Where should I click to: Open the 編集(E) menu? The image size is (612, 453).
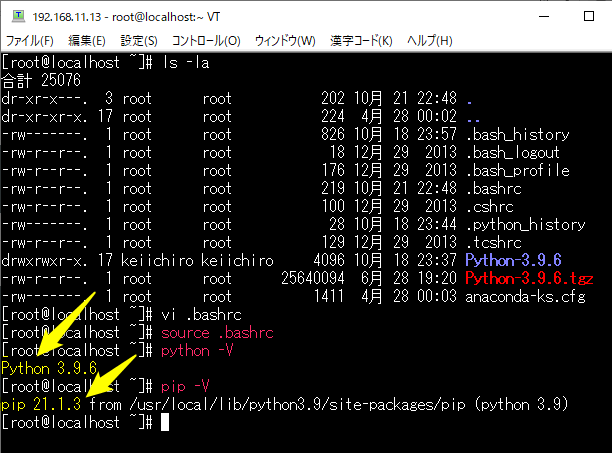pyautogui.click(x=86, y=41)
